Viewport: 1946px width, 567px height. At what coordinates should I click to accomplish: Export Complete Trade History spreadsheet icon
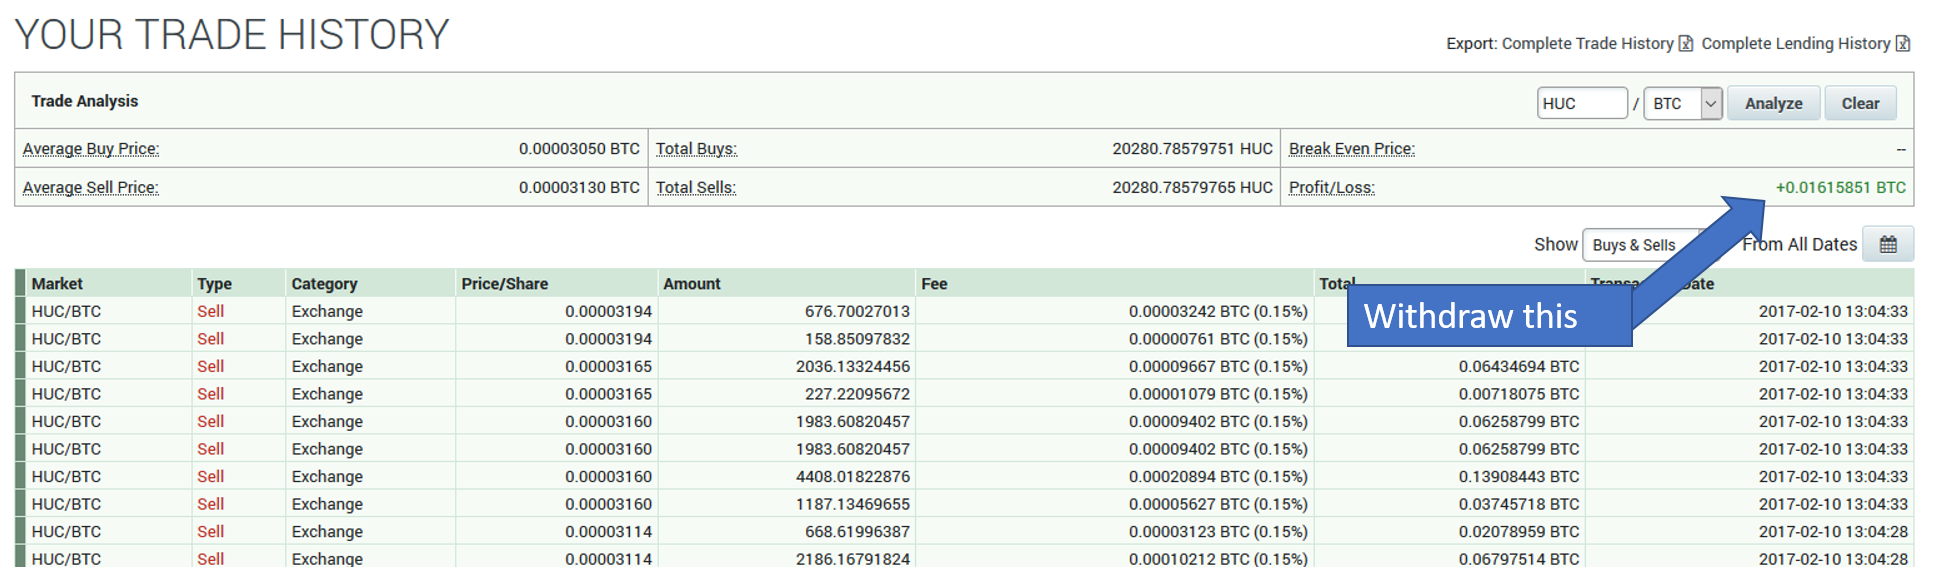tap(1686, 43)
